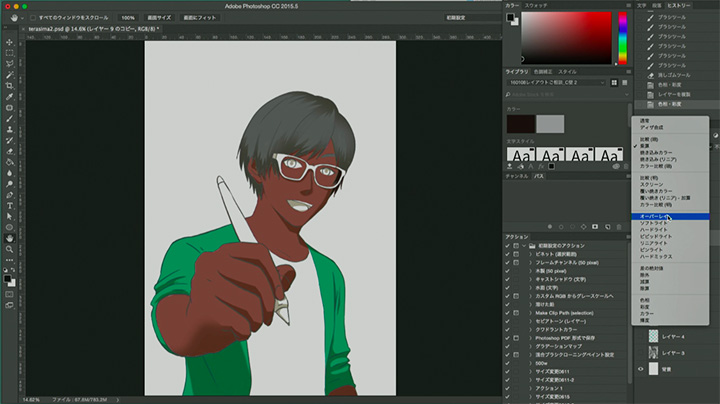Image resolution: width=720 pixels, height=404 pixels.
Task: Click the 画面にフィット button
Action: pyautogui.click(x=199, y=18)
